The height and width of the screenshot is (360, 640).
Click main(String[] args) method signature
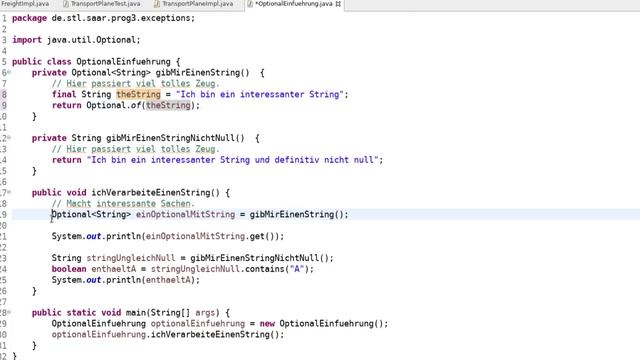pyautogui.click(x=173, y=313)
